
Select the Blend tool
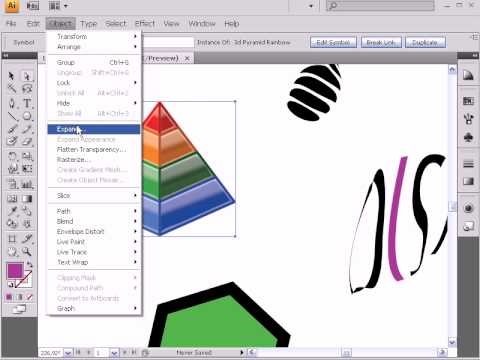click(27, 211)
